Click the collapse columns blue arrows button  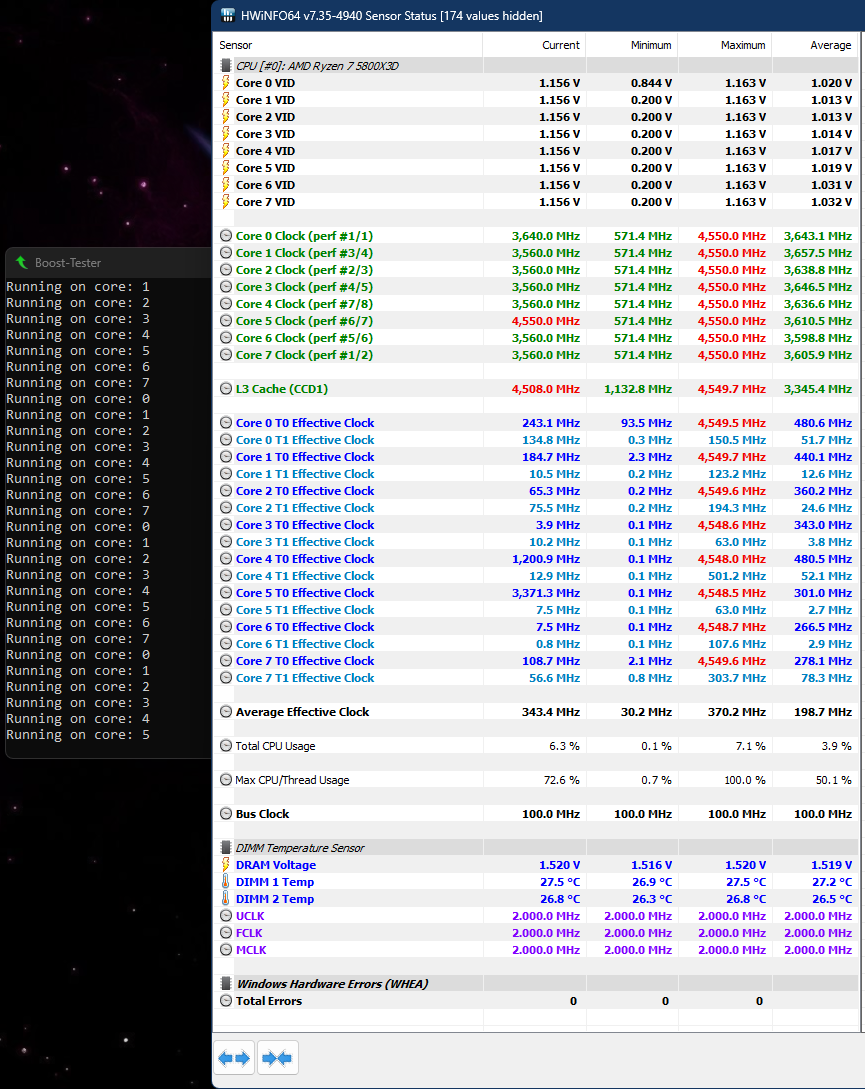click(277, 1058)
